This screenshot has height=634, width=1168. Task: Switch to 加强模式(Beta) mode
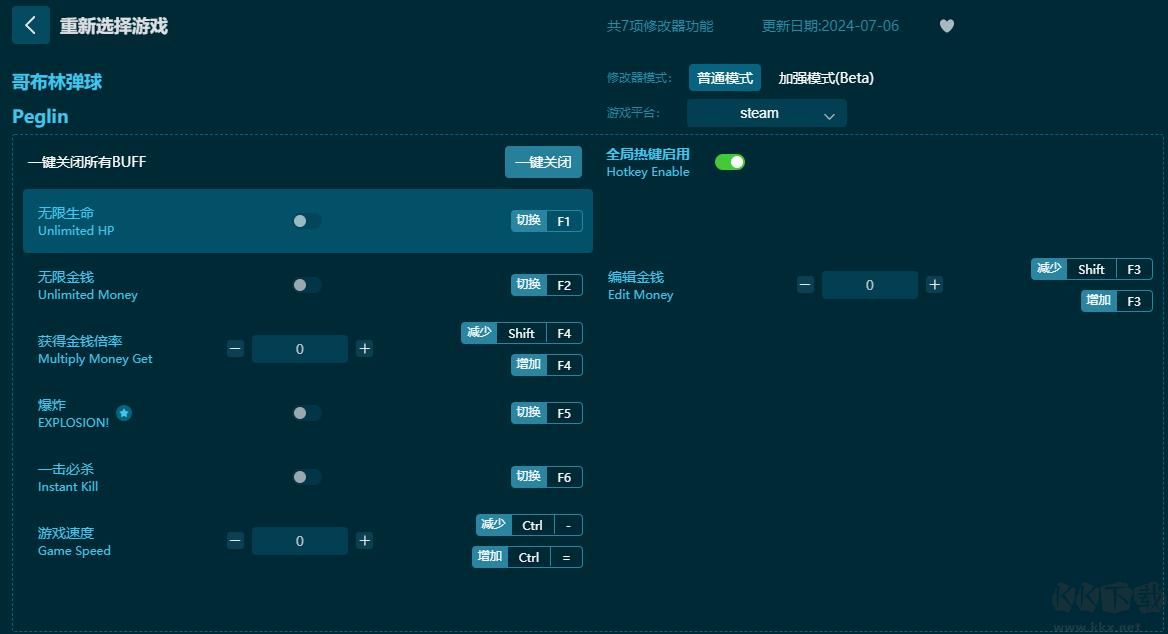pos(825,78)
